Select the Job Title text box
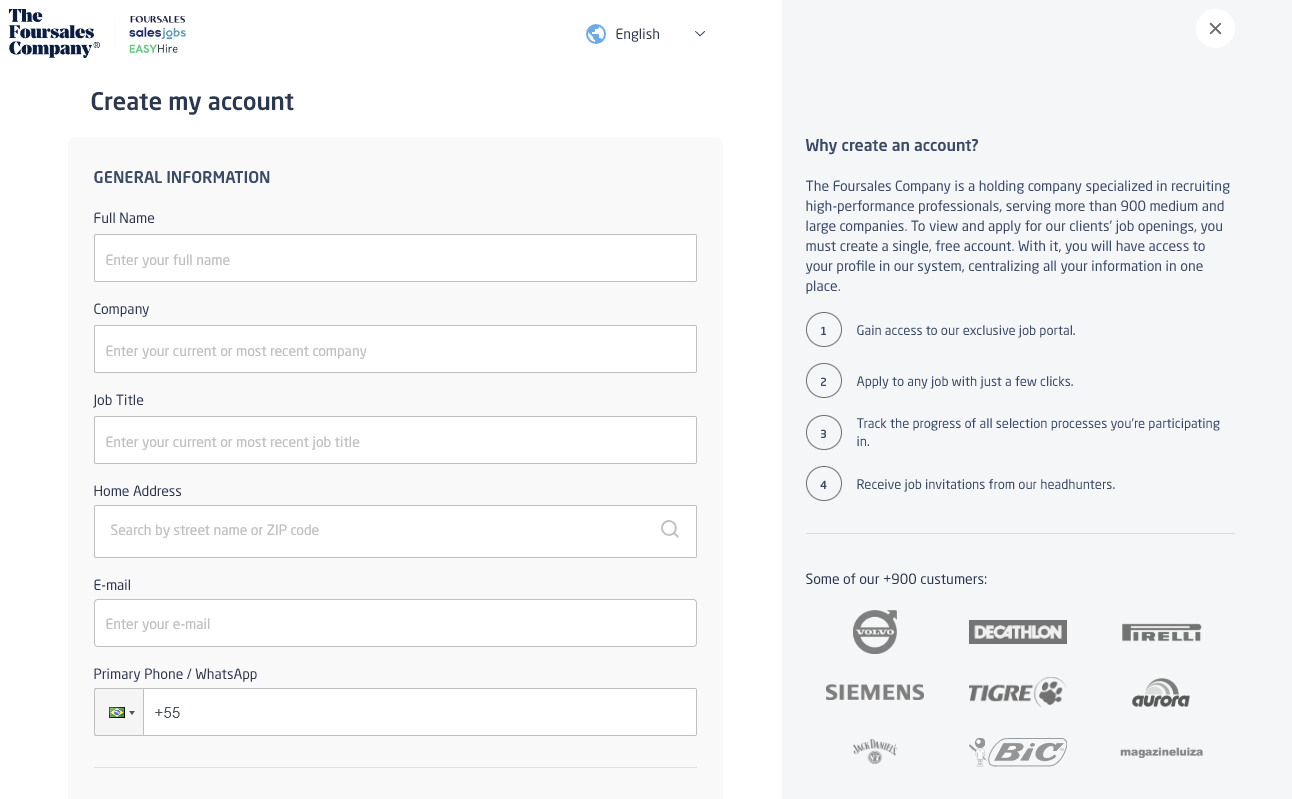 (x=395, y=441)
